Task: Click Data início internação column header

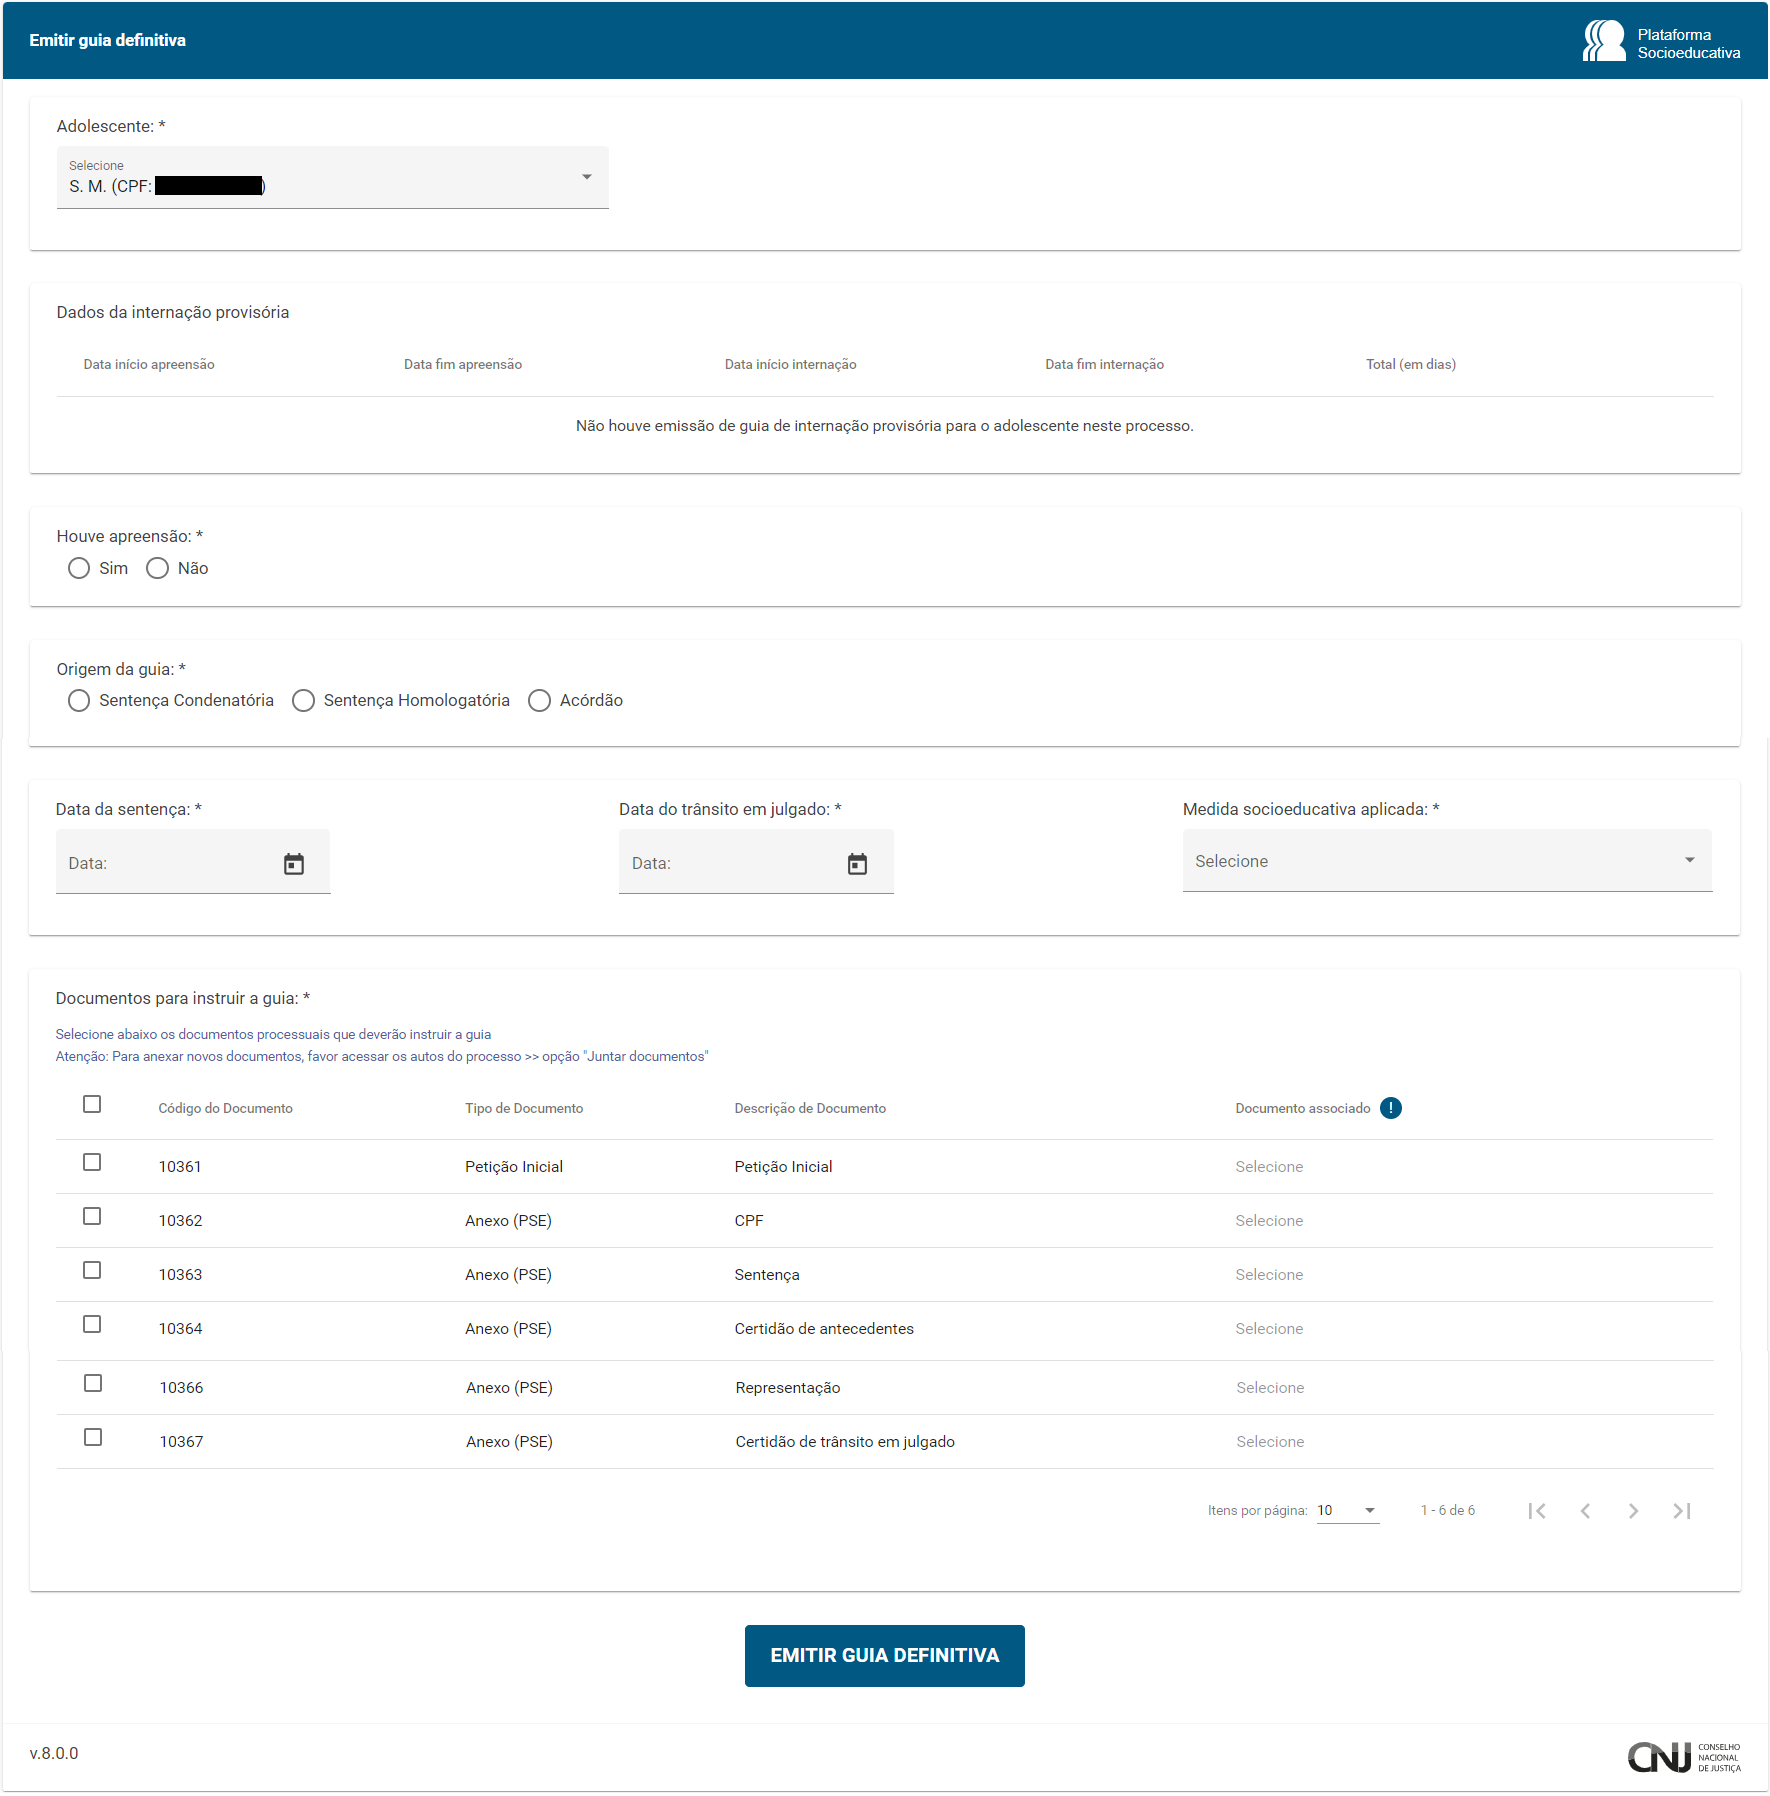Action: point(790,364)
